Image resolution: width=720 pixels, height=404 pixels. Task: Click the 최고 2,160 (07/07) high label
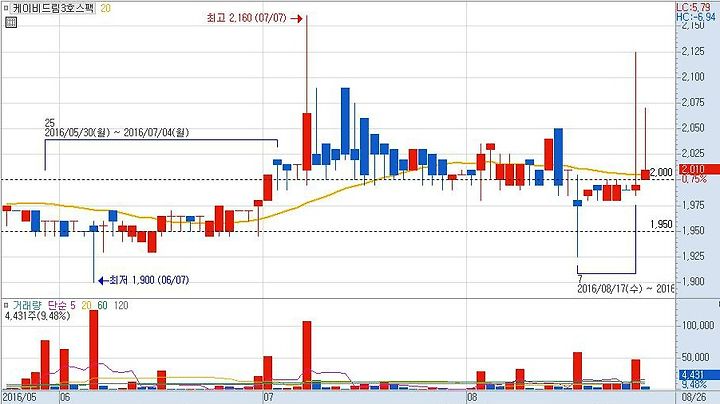pyautogui.click(x=247, y=18)
